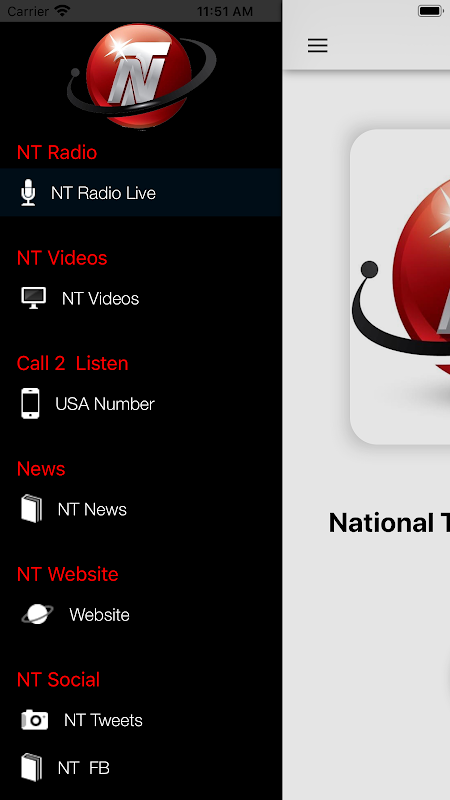The width and height of the screenshot is (450, 800).
Task: Click the Wi-Fi status icon
Action: tap(63, 11)
